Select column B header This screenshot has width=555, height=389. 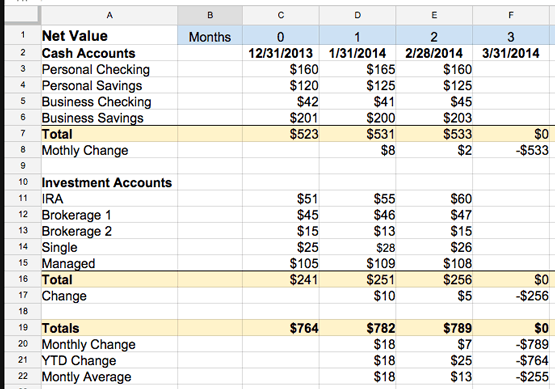pyautogui.click(x=210, y=15)
